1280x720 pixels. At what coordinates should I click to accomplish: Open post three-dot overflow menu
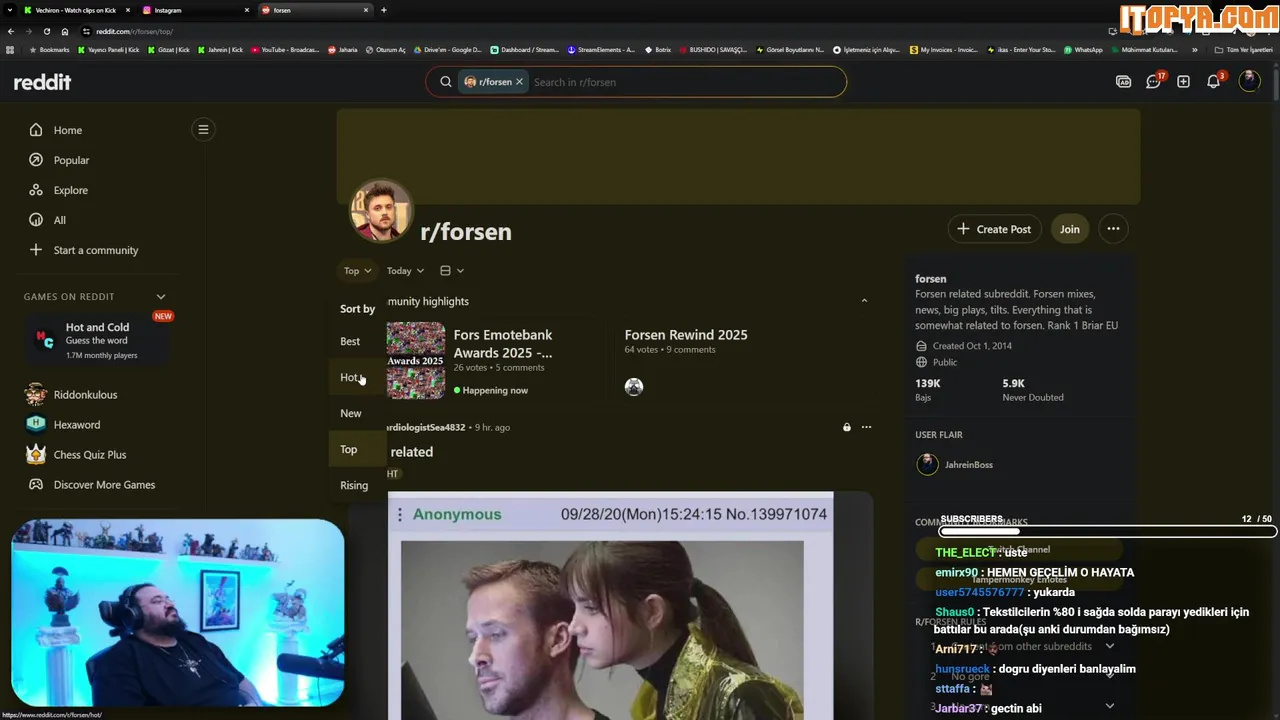tap(866, 427)
